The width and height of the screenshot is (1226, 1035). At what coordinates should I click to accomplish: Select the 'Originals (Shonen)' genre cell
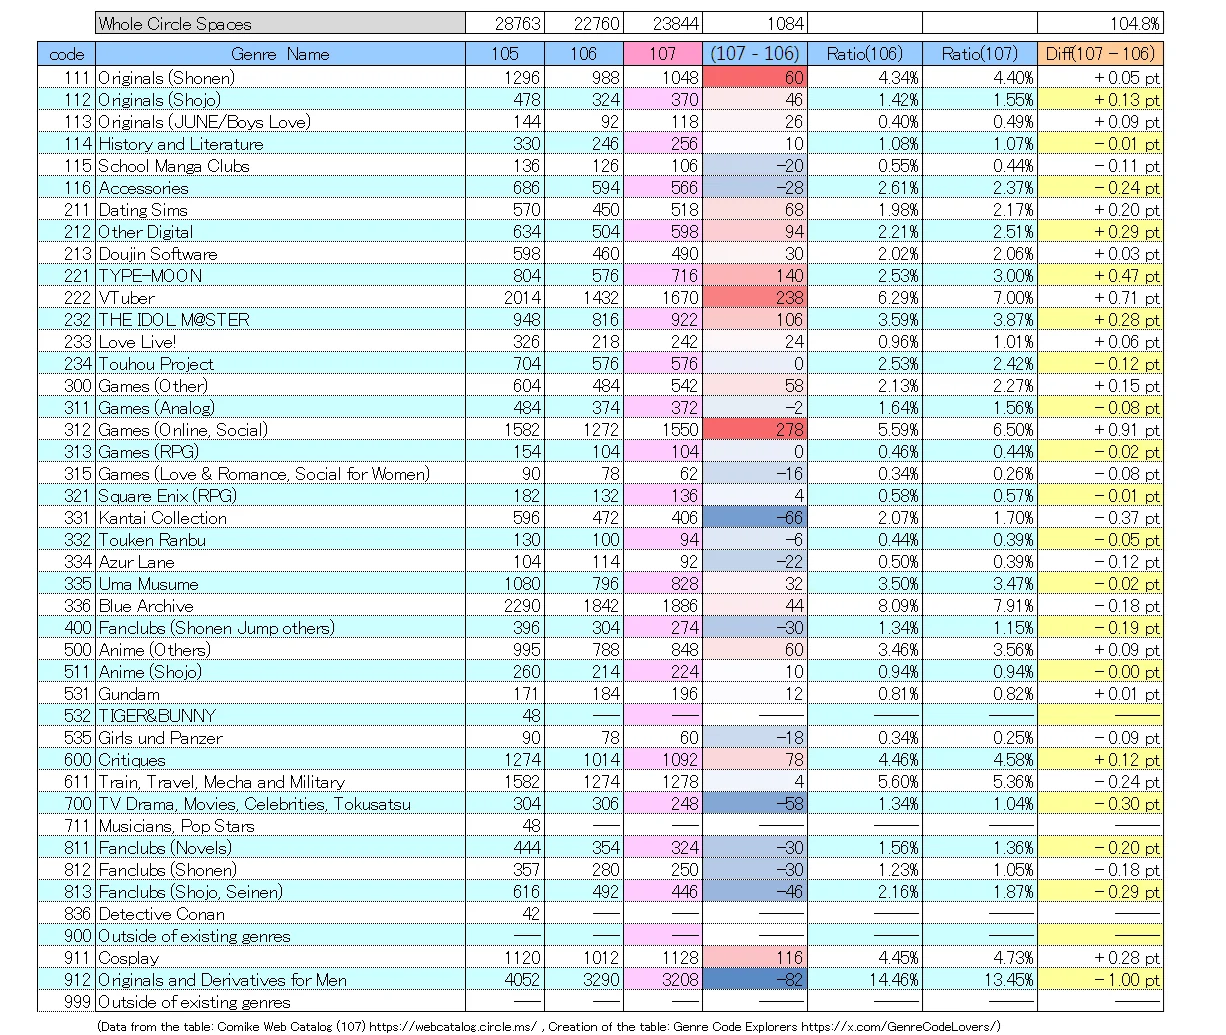(x=280, y=78)
